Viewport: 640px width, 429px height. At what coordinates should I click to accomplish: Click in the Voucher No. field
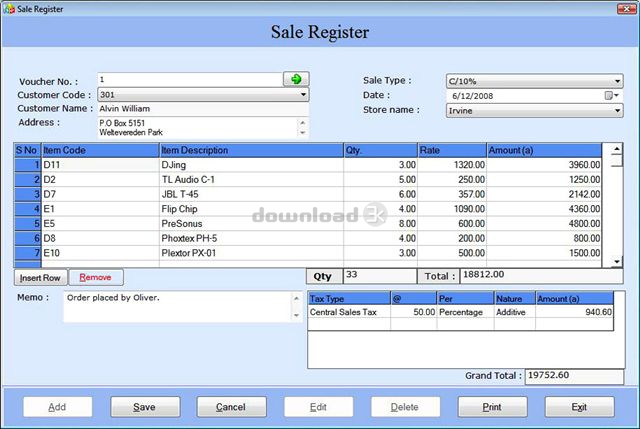pyautogui.click(x=190, y=79)
